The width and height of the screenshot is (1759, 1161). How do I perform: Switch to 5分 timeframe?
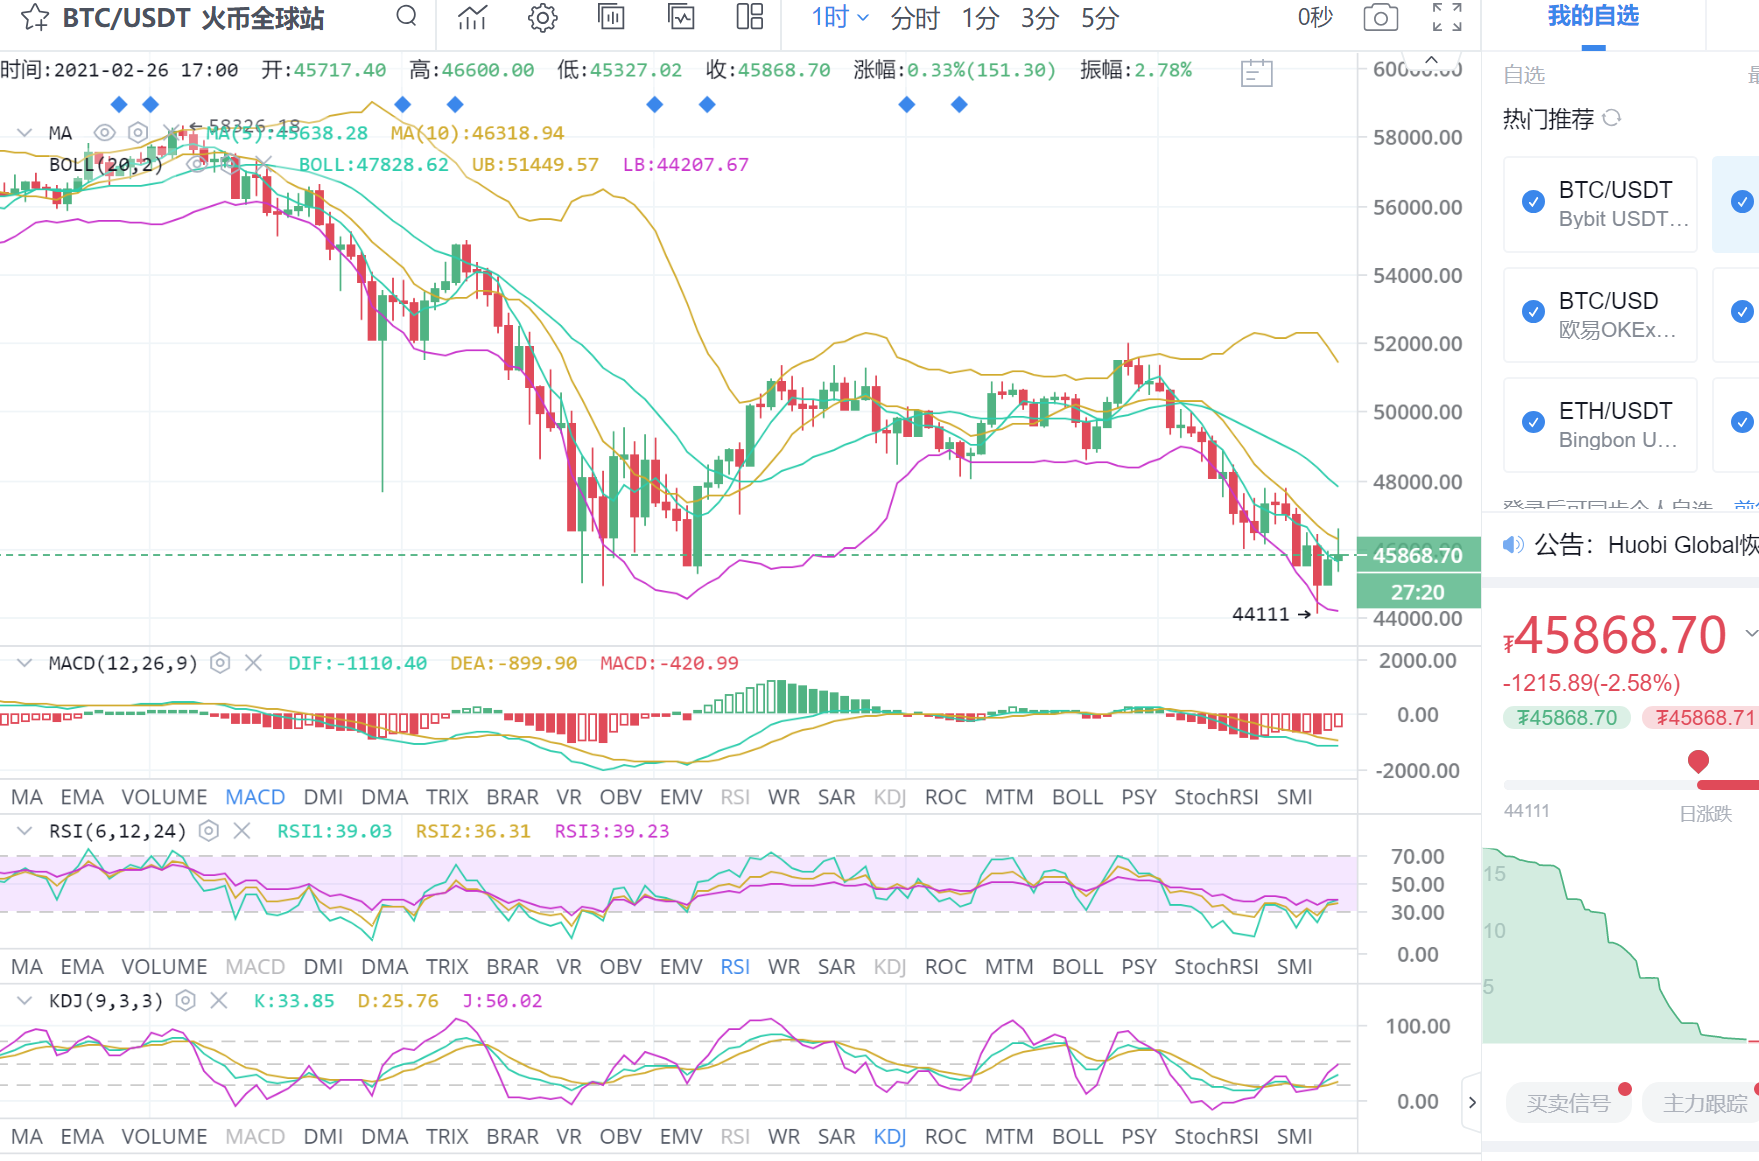(1099, 18)
